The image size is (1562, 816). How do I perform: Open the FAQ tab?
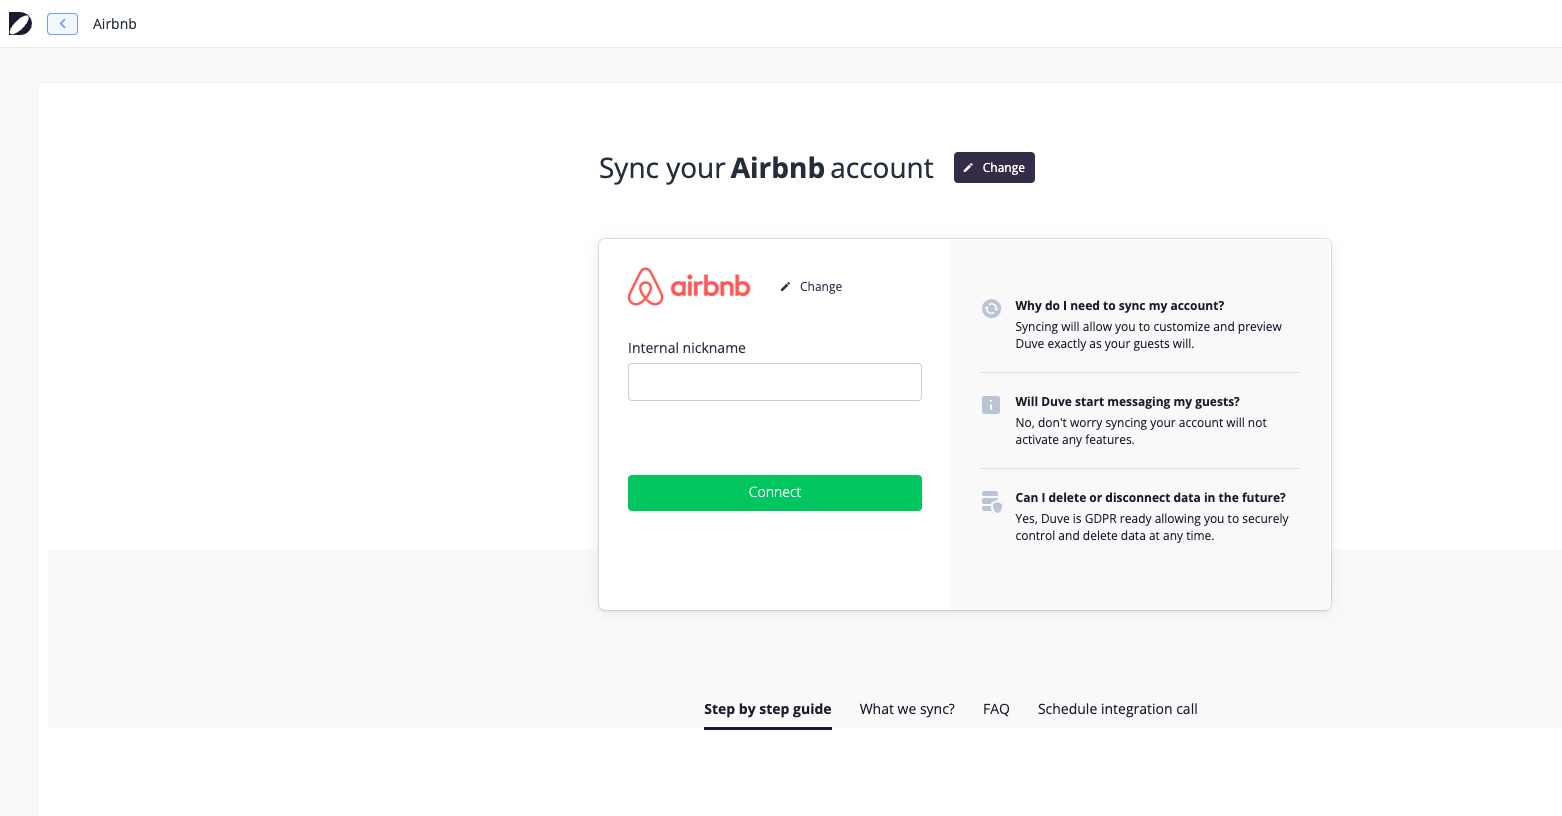pos(996,709)
